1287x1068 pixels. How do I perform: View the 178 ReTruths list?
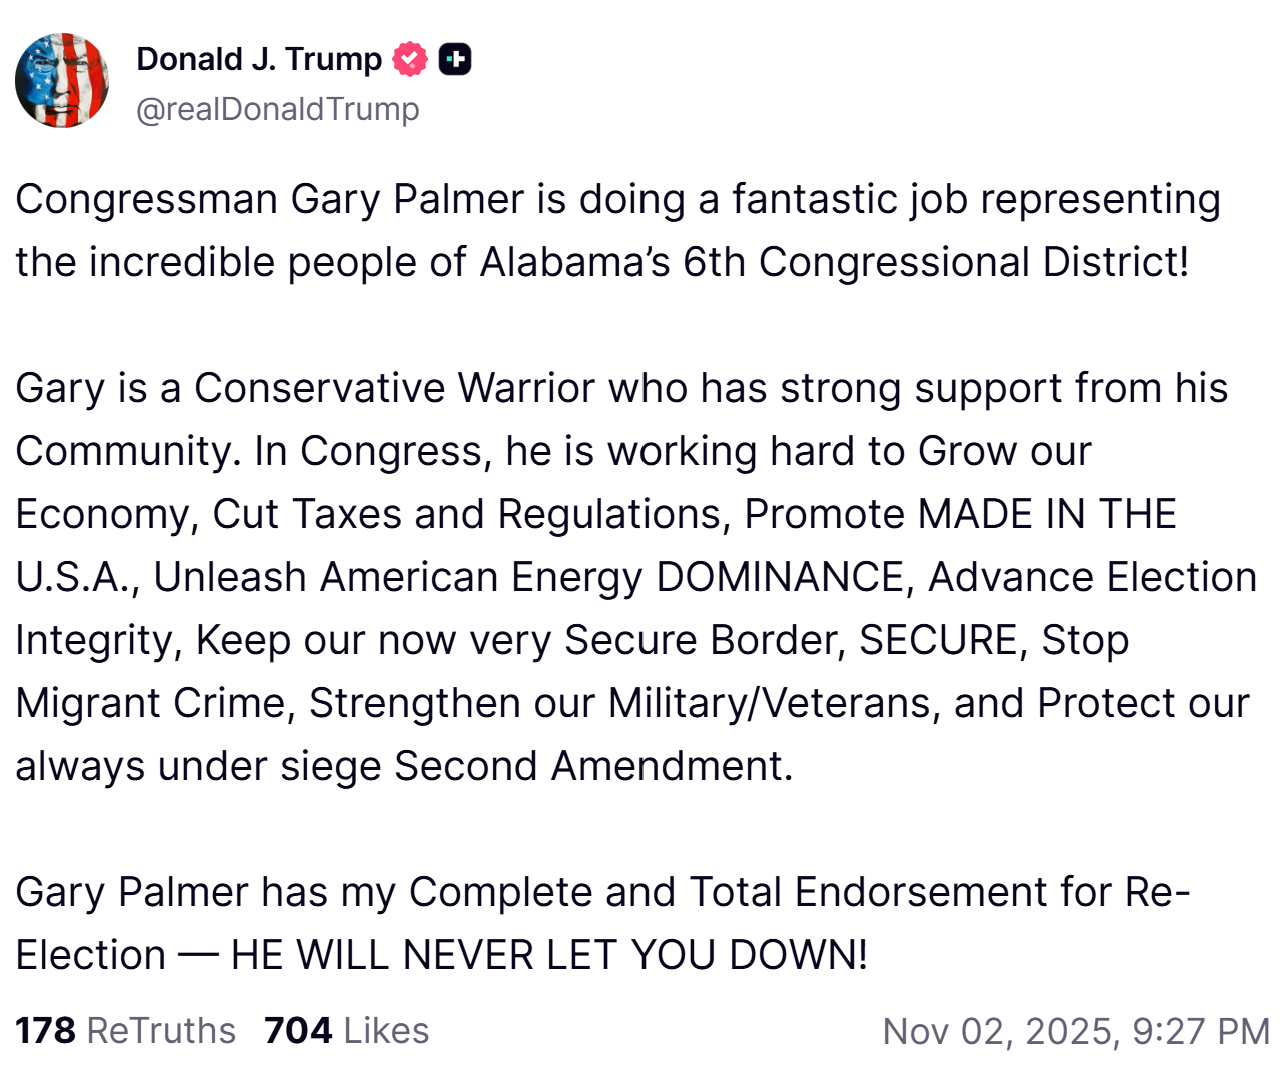click(x=125, y=1031)
